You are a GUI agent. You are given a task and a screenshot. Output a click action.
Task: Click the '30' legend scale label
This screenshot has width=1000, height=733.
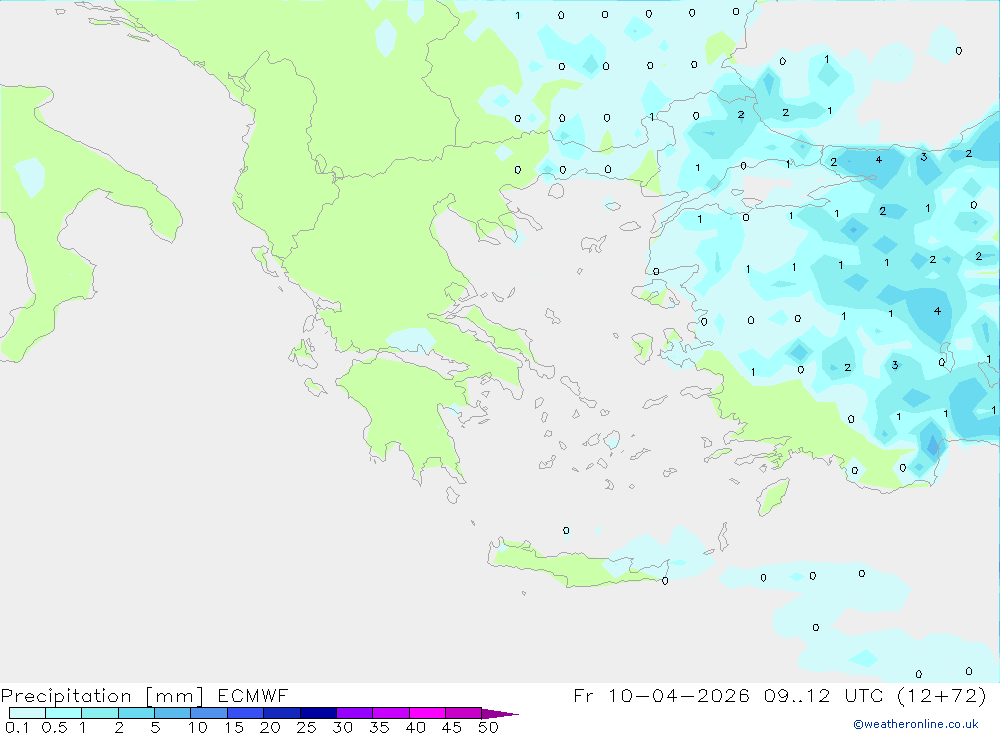click(x=343, y=727)
